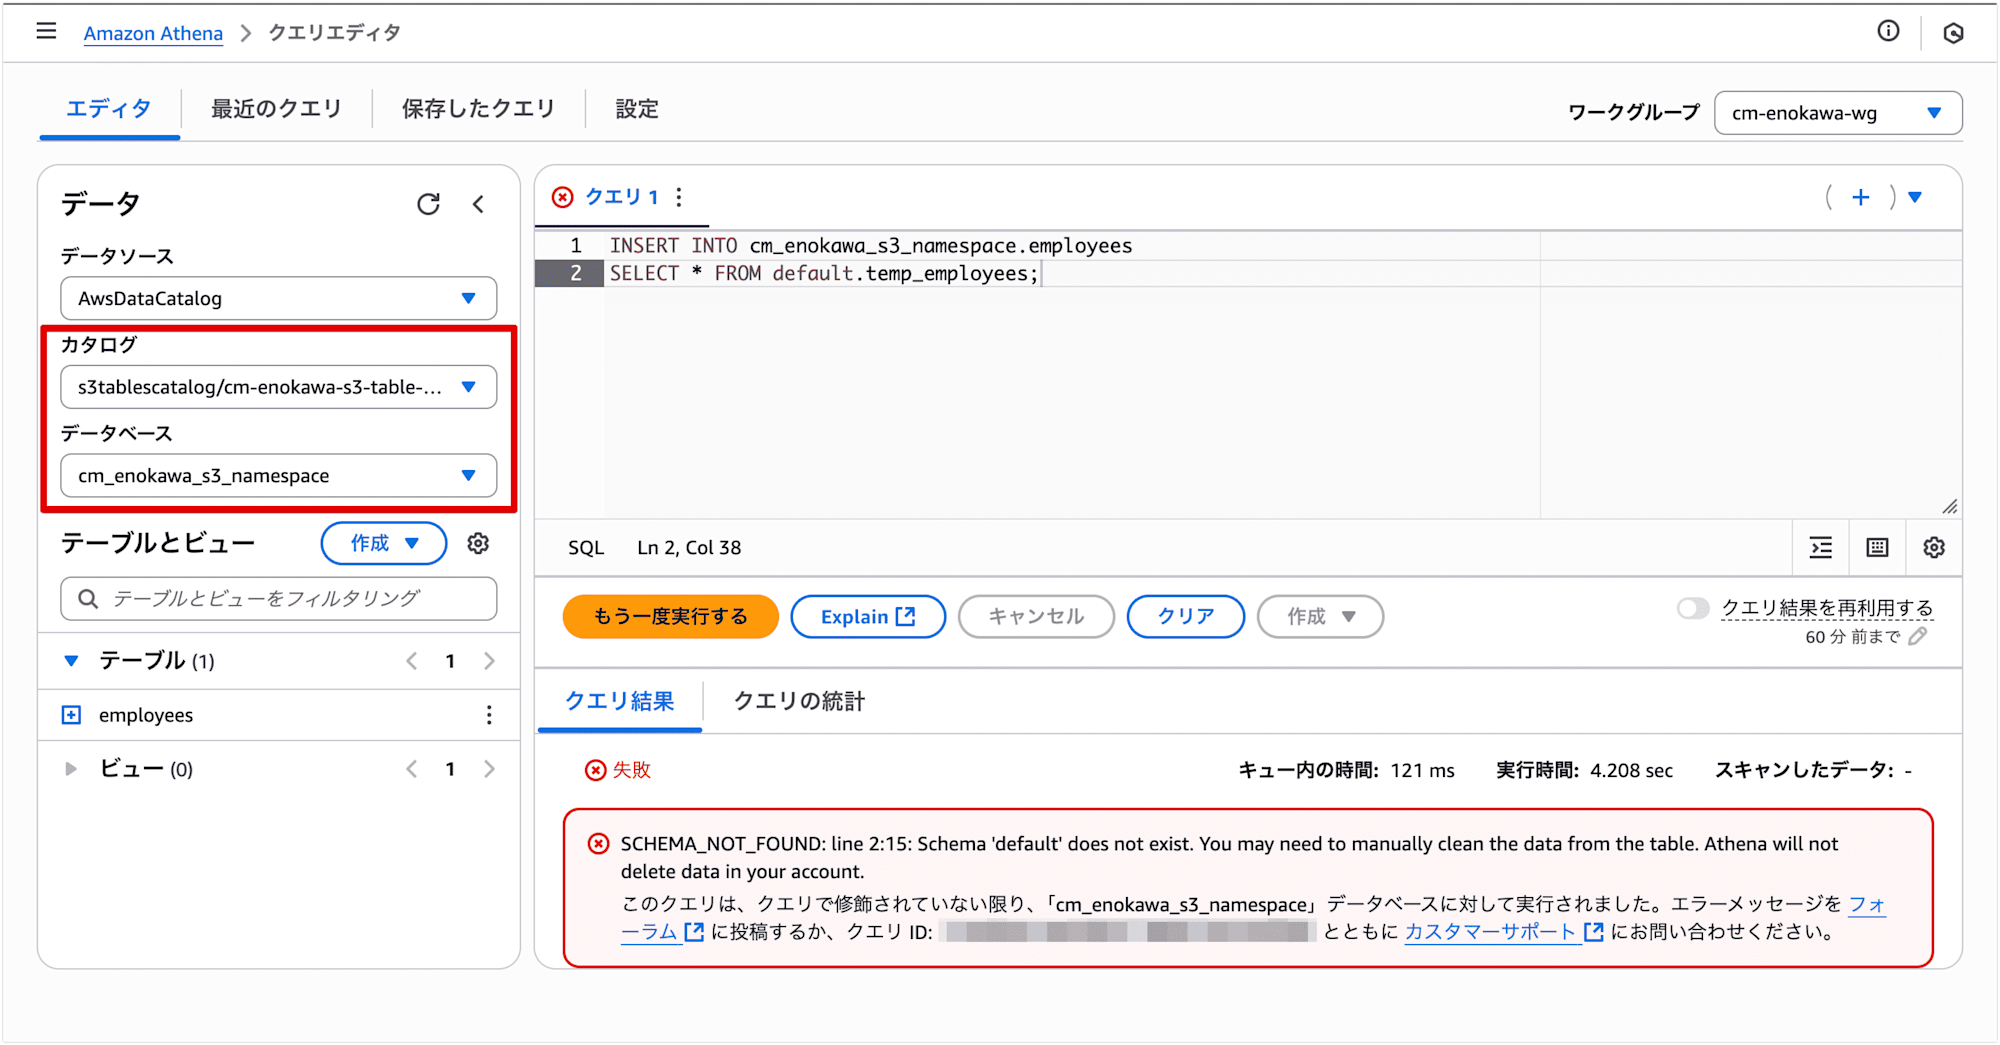Open the データベース cm_enokawa_s3_namespace dropdown
Image resolution: width=2000 pixels, height=1045 pixels.
(x=278, y=476)
